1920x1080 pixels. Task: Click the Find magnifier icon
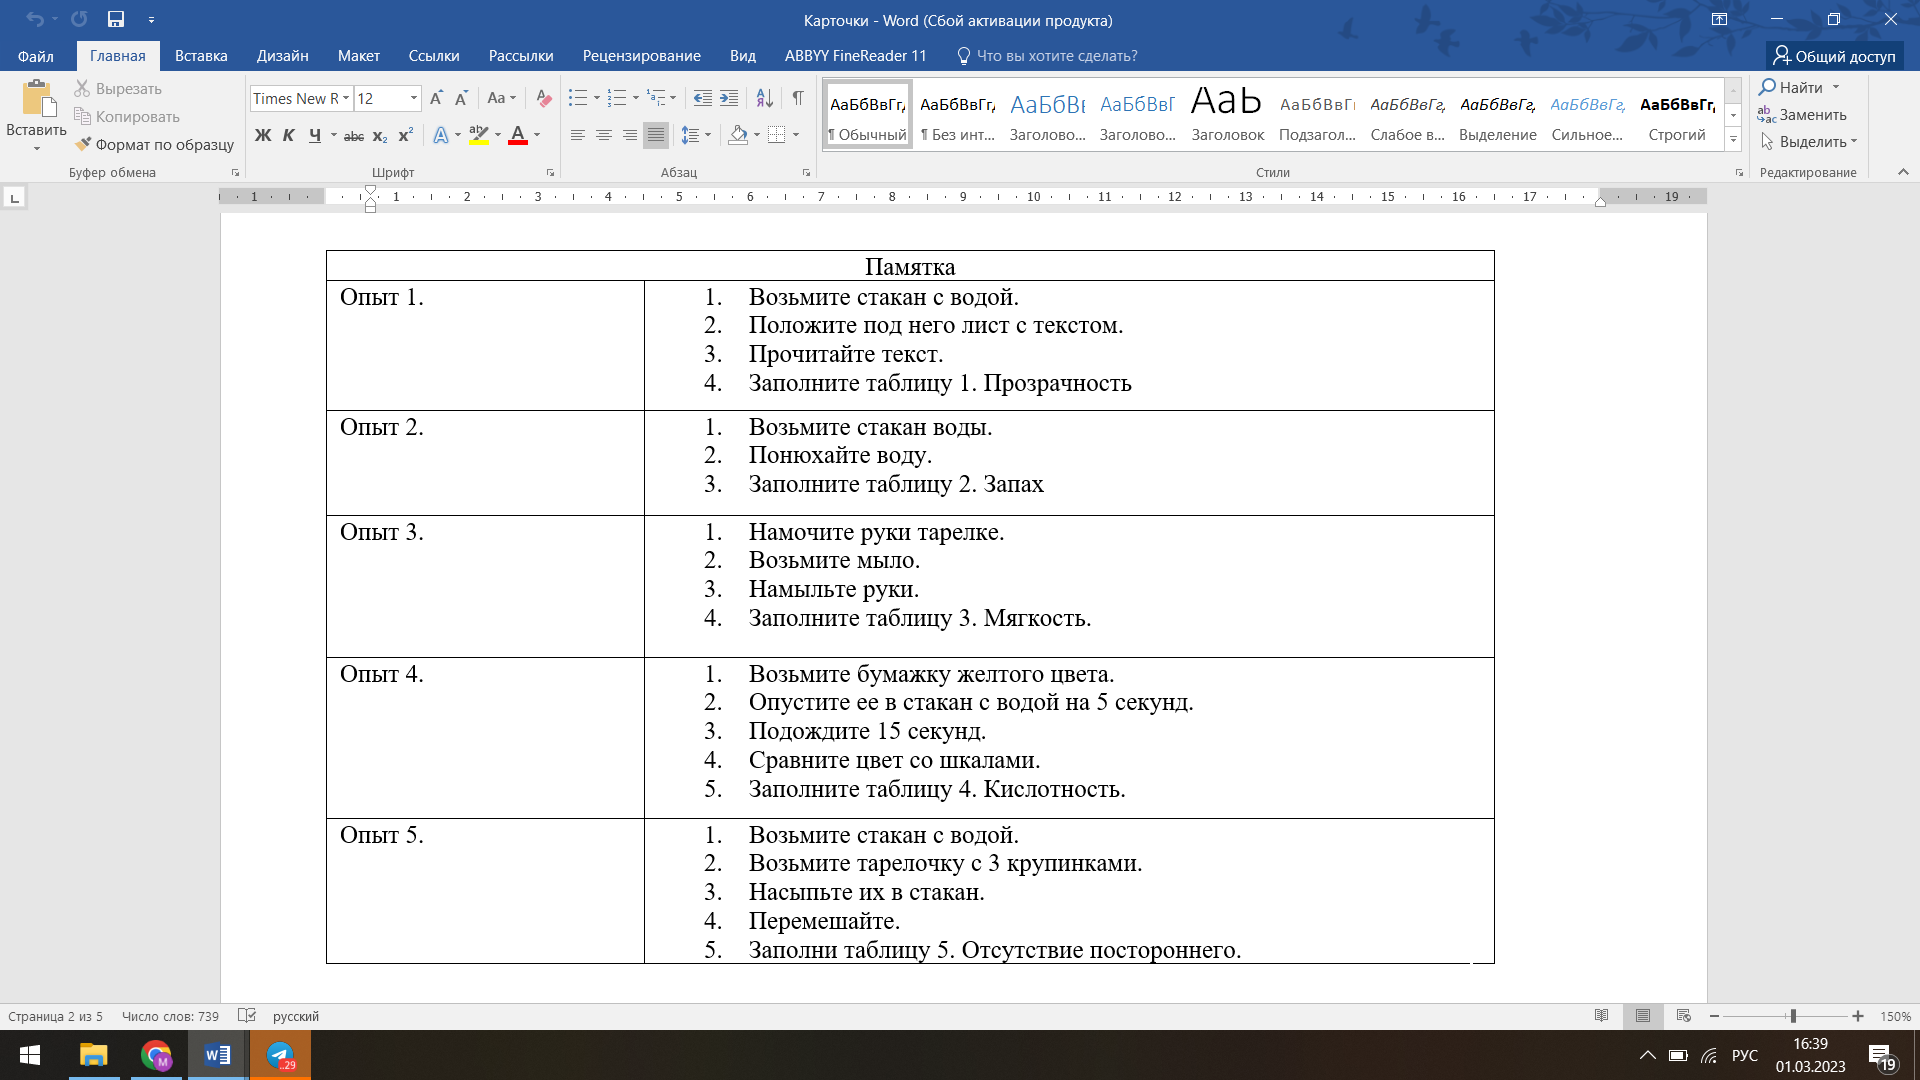coord(1768,87)
